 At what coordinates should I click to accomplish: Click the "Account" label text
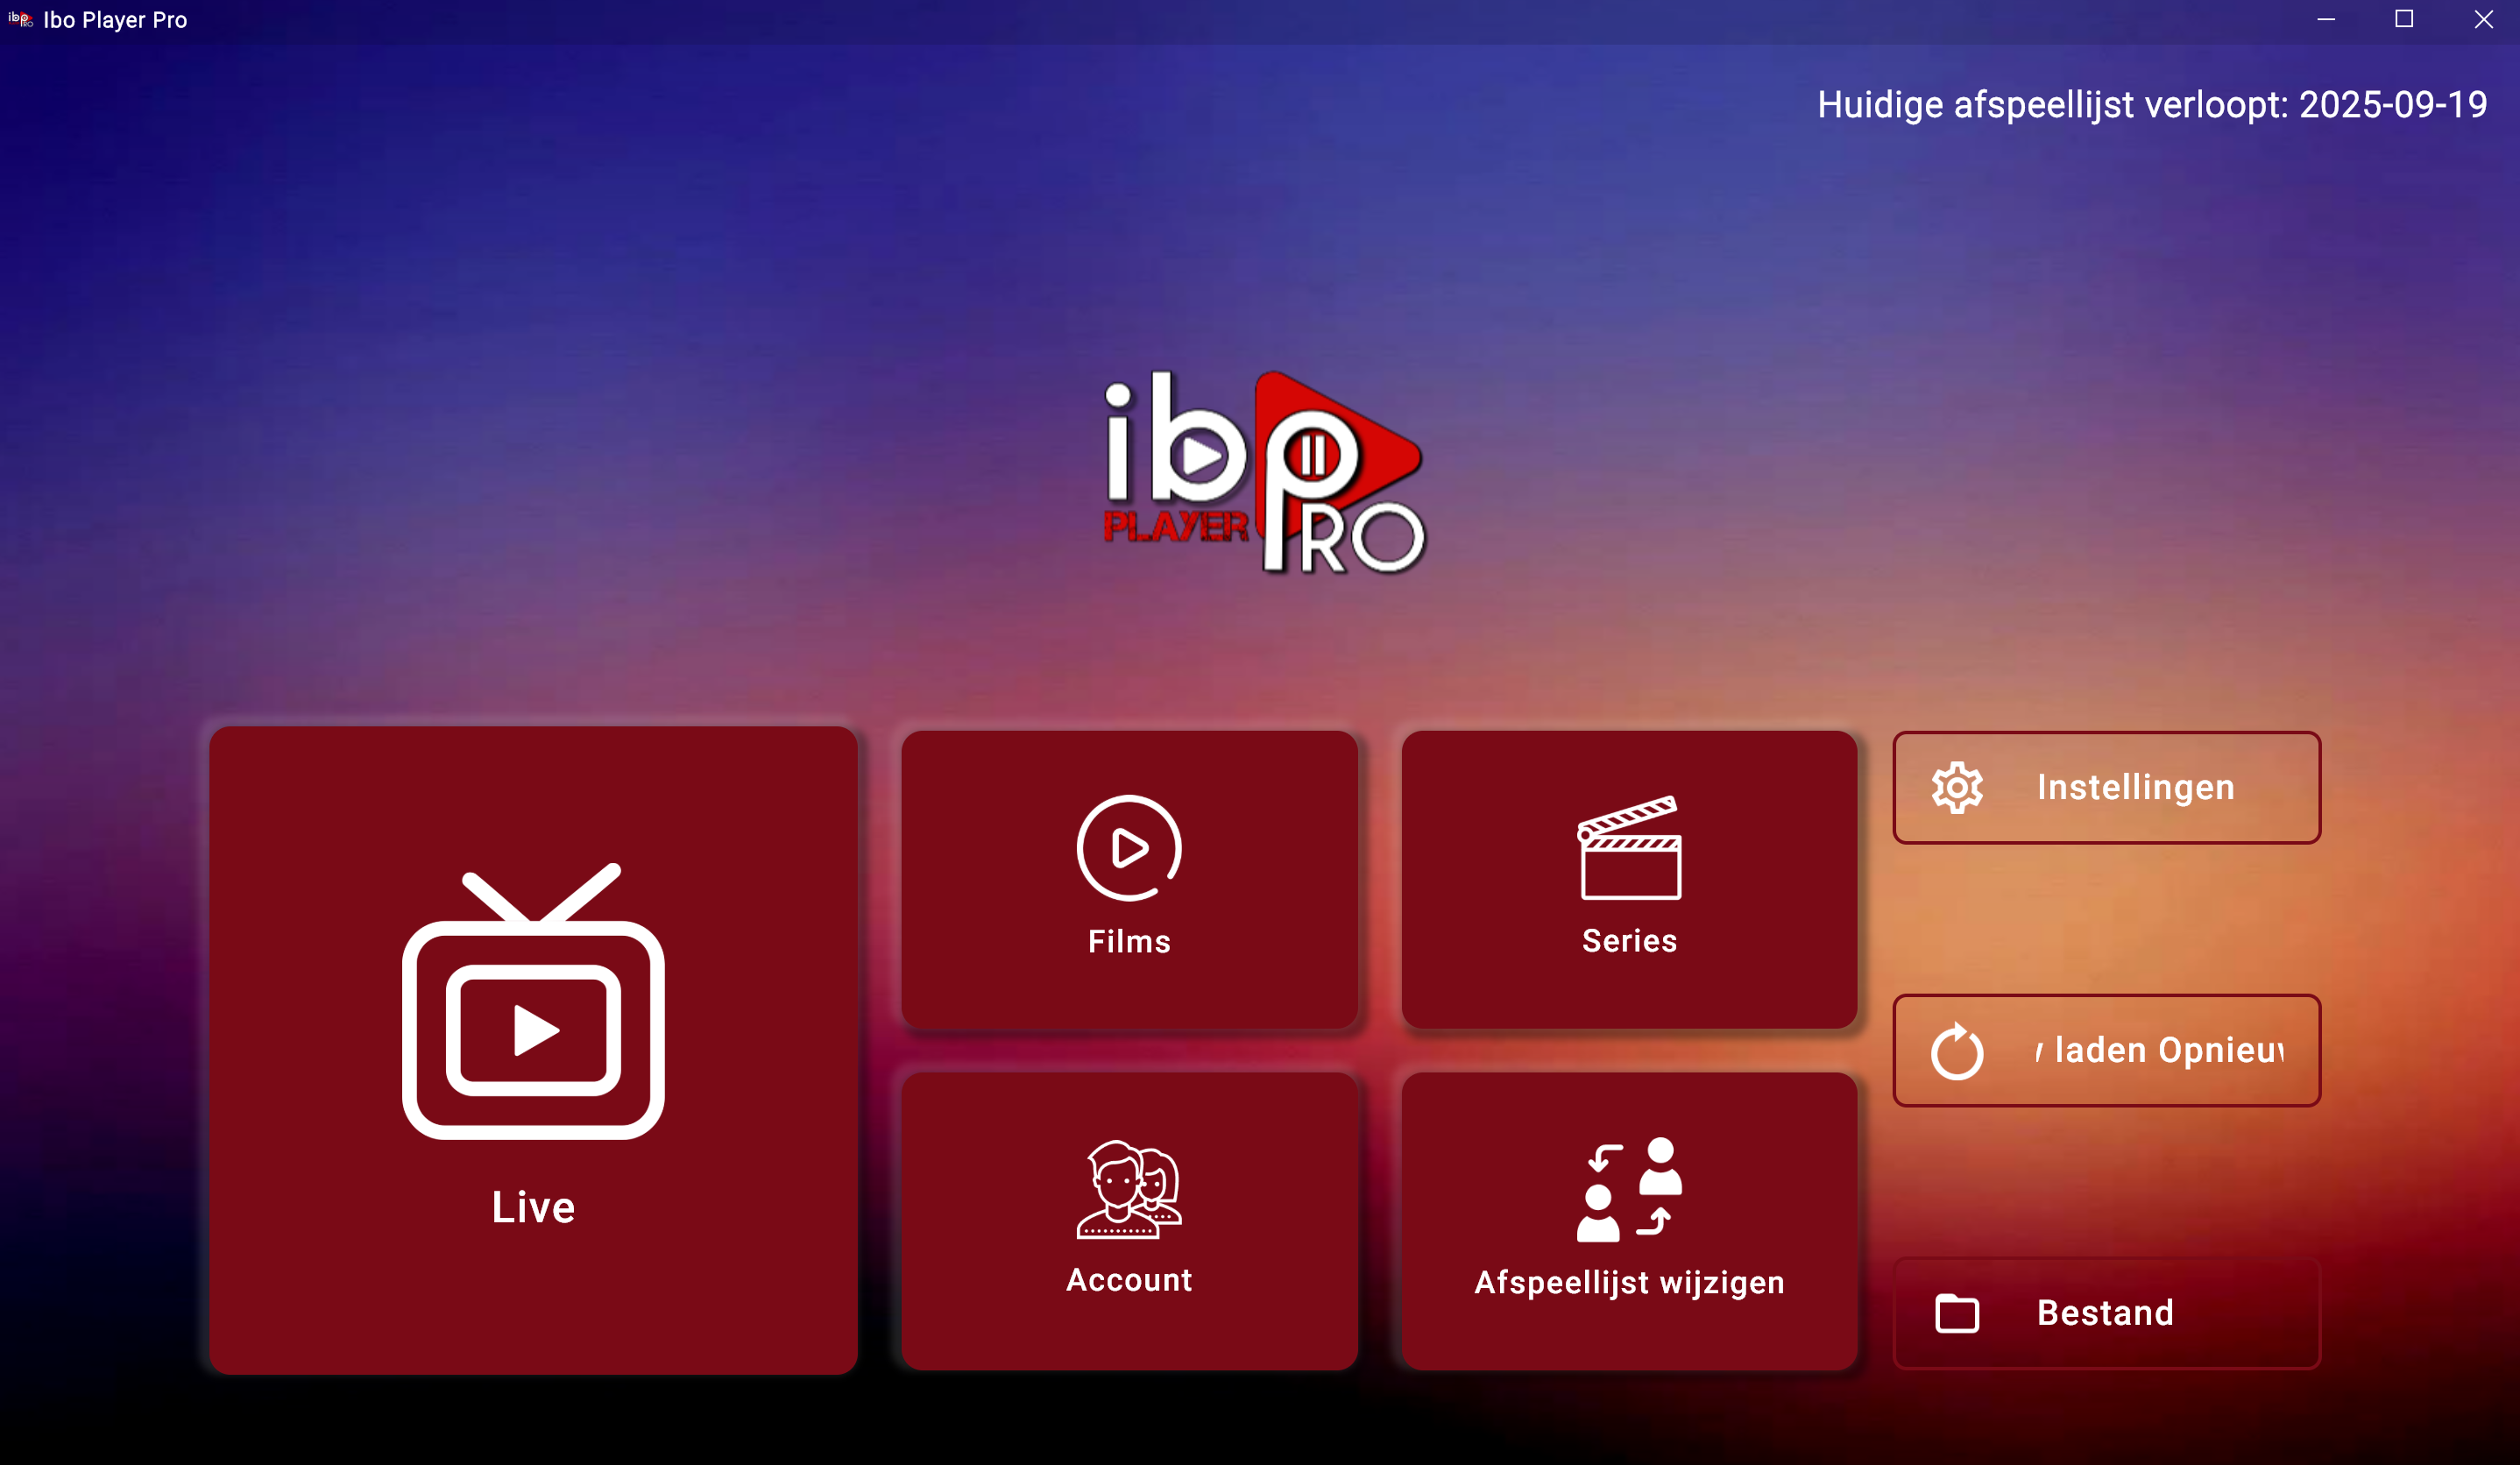pyautogui.click(x=1129, y=1280)
